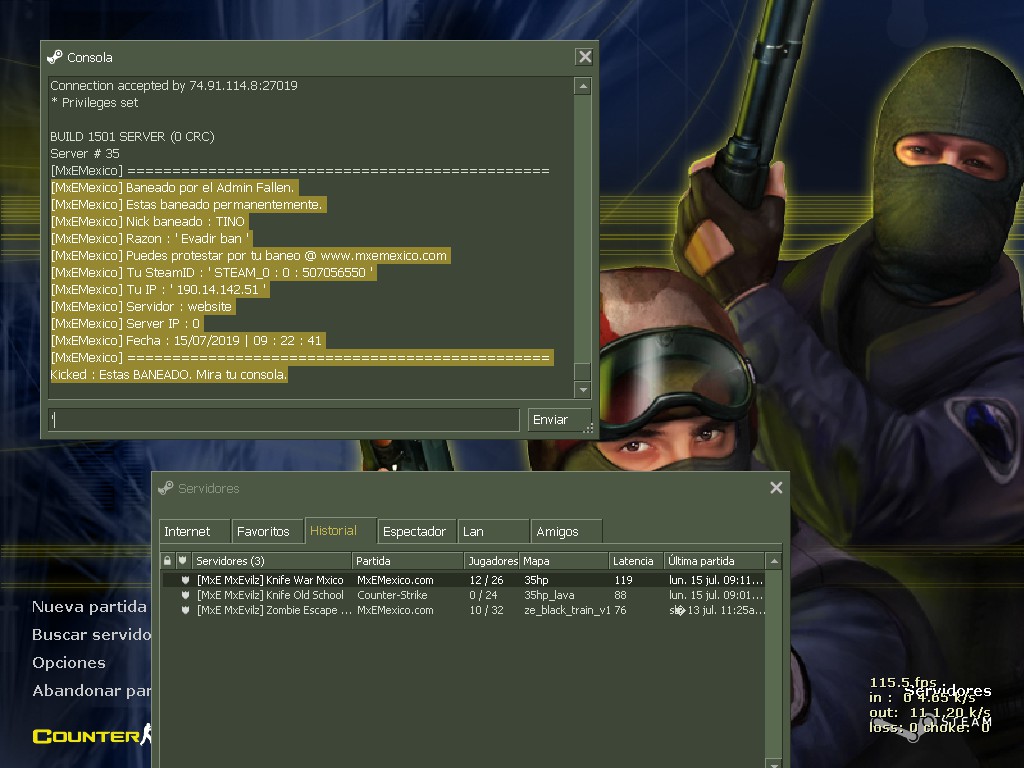1024x768 pixels.
Task: Sort servers by the lock (password) column icon
Action: coord(168,560)
